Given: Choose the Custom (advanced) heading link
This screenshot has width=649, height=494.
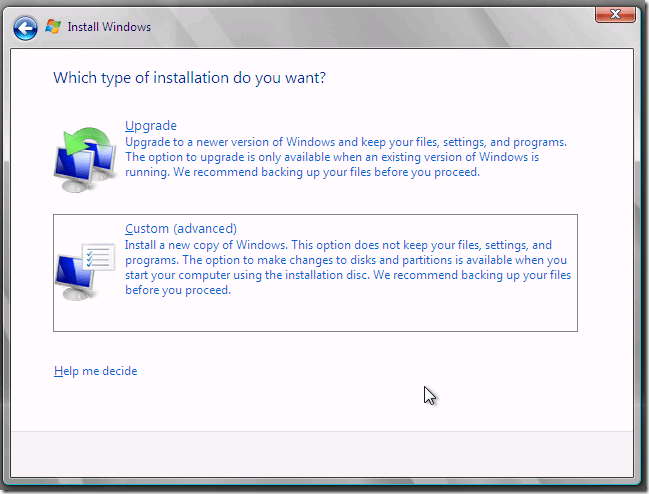Looking at the screenshot, I should click(x=180, y=229).
